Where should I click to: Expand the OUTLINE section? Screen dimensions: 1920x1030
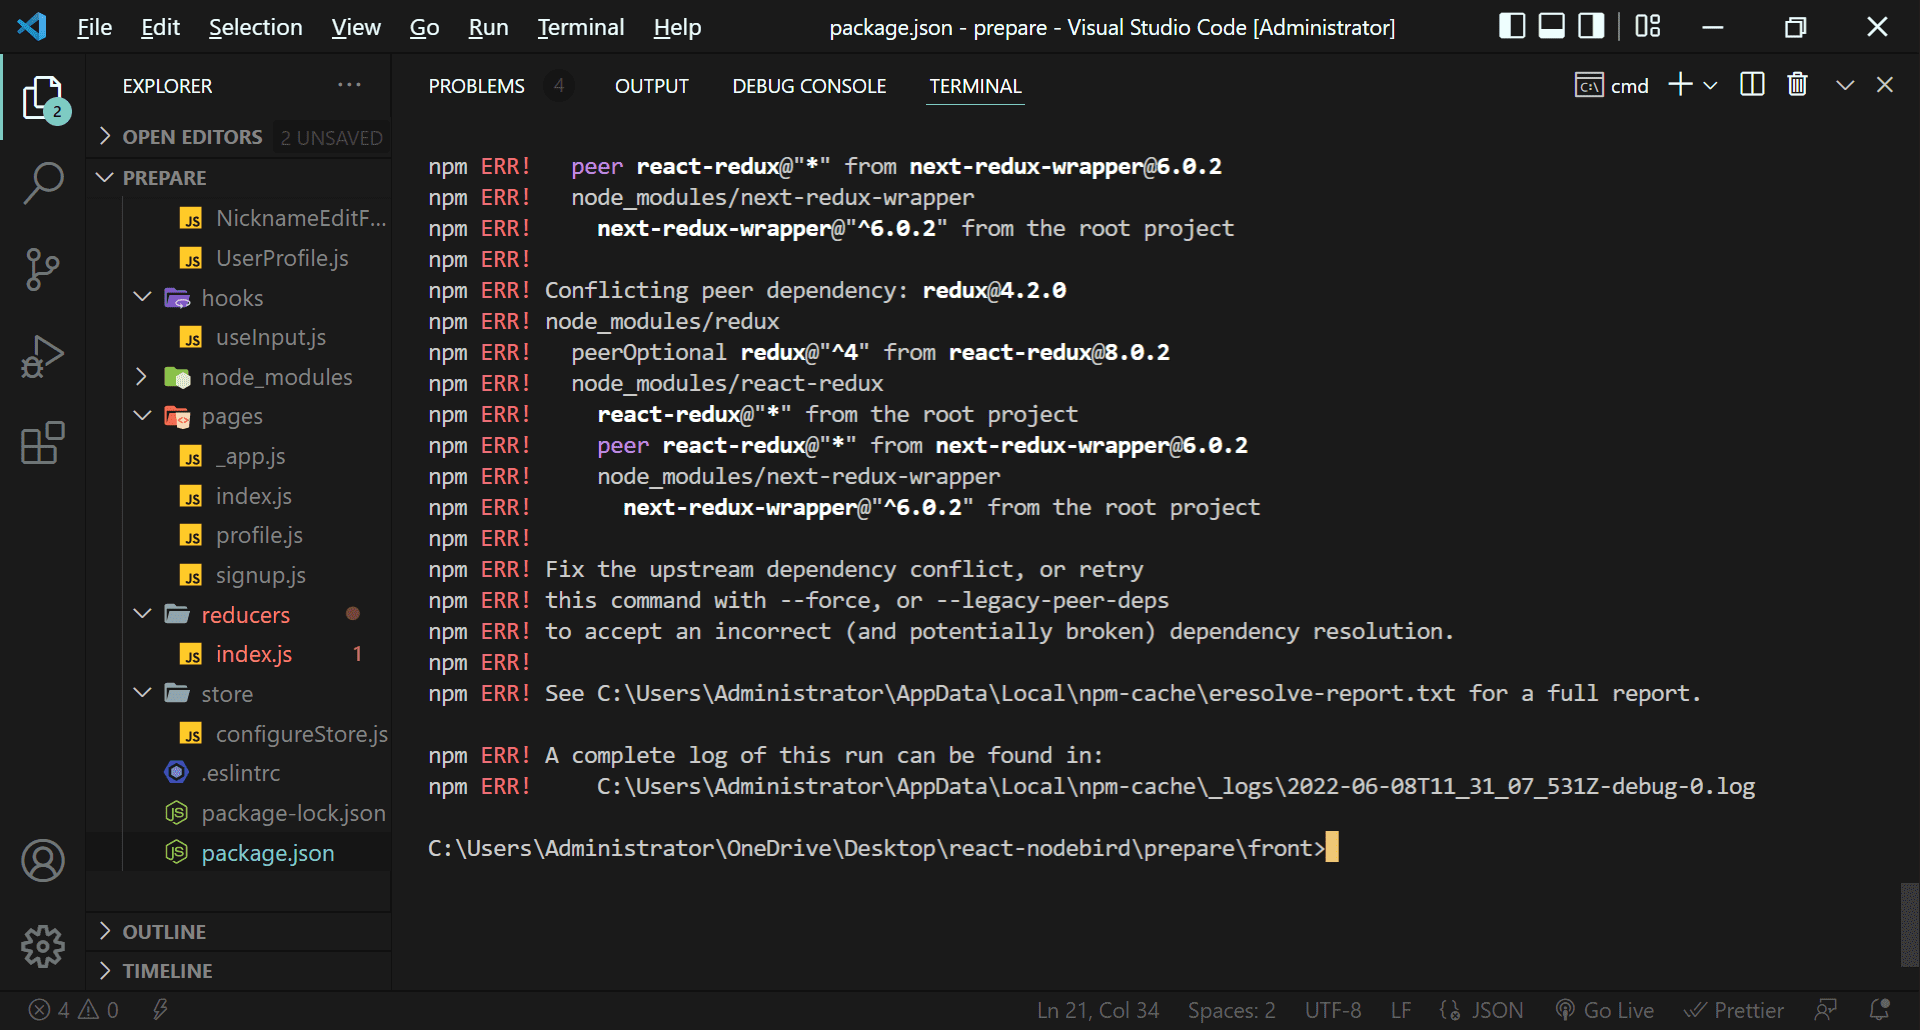(164, 932)
